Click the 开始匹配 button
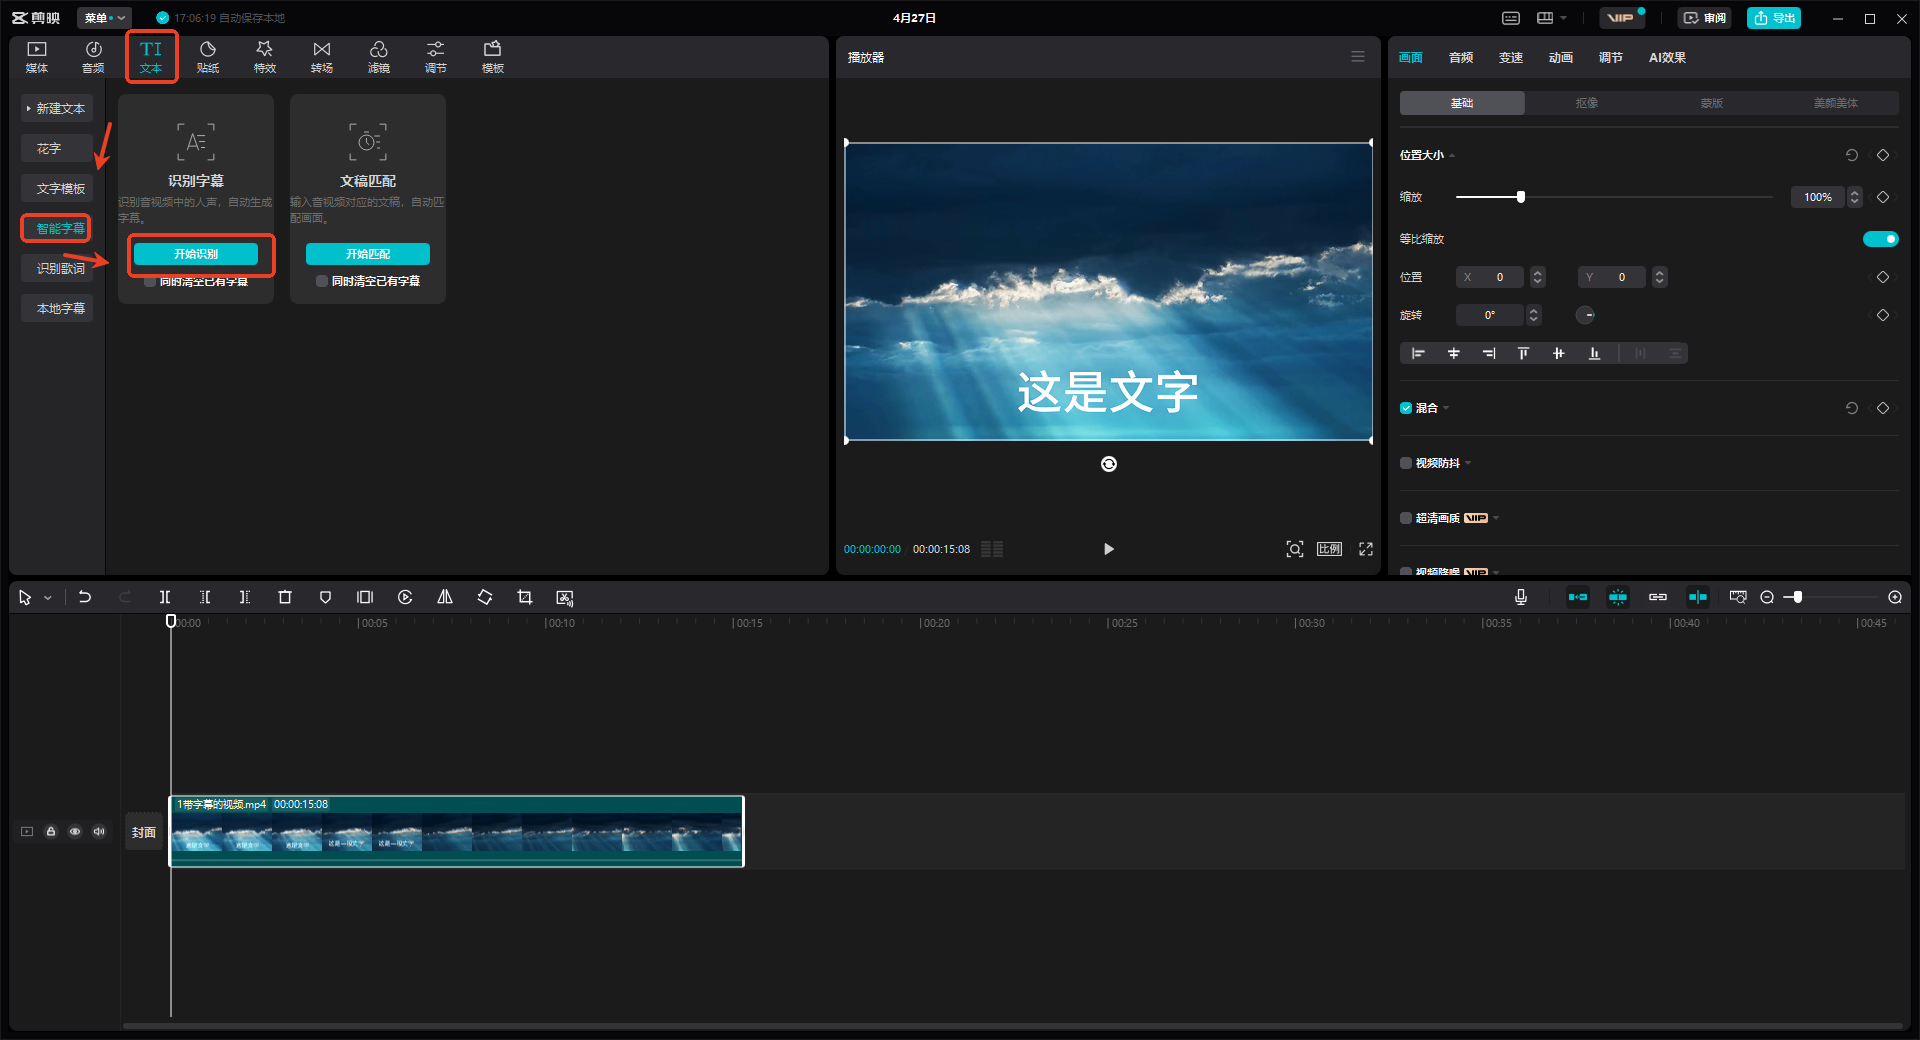Image resolution: width=1920 pixels, height=1040 pixels. [368, 254]
